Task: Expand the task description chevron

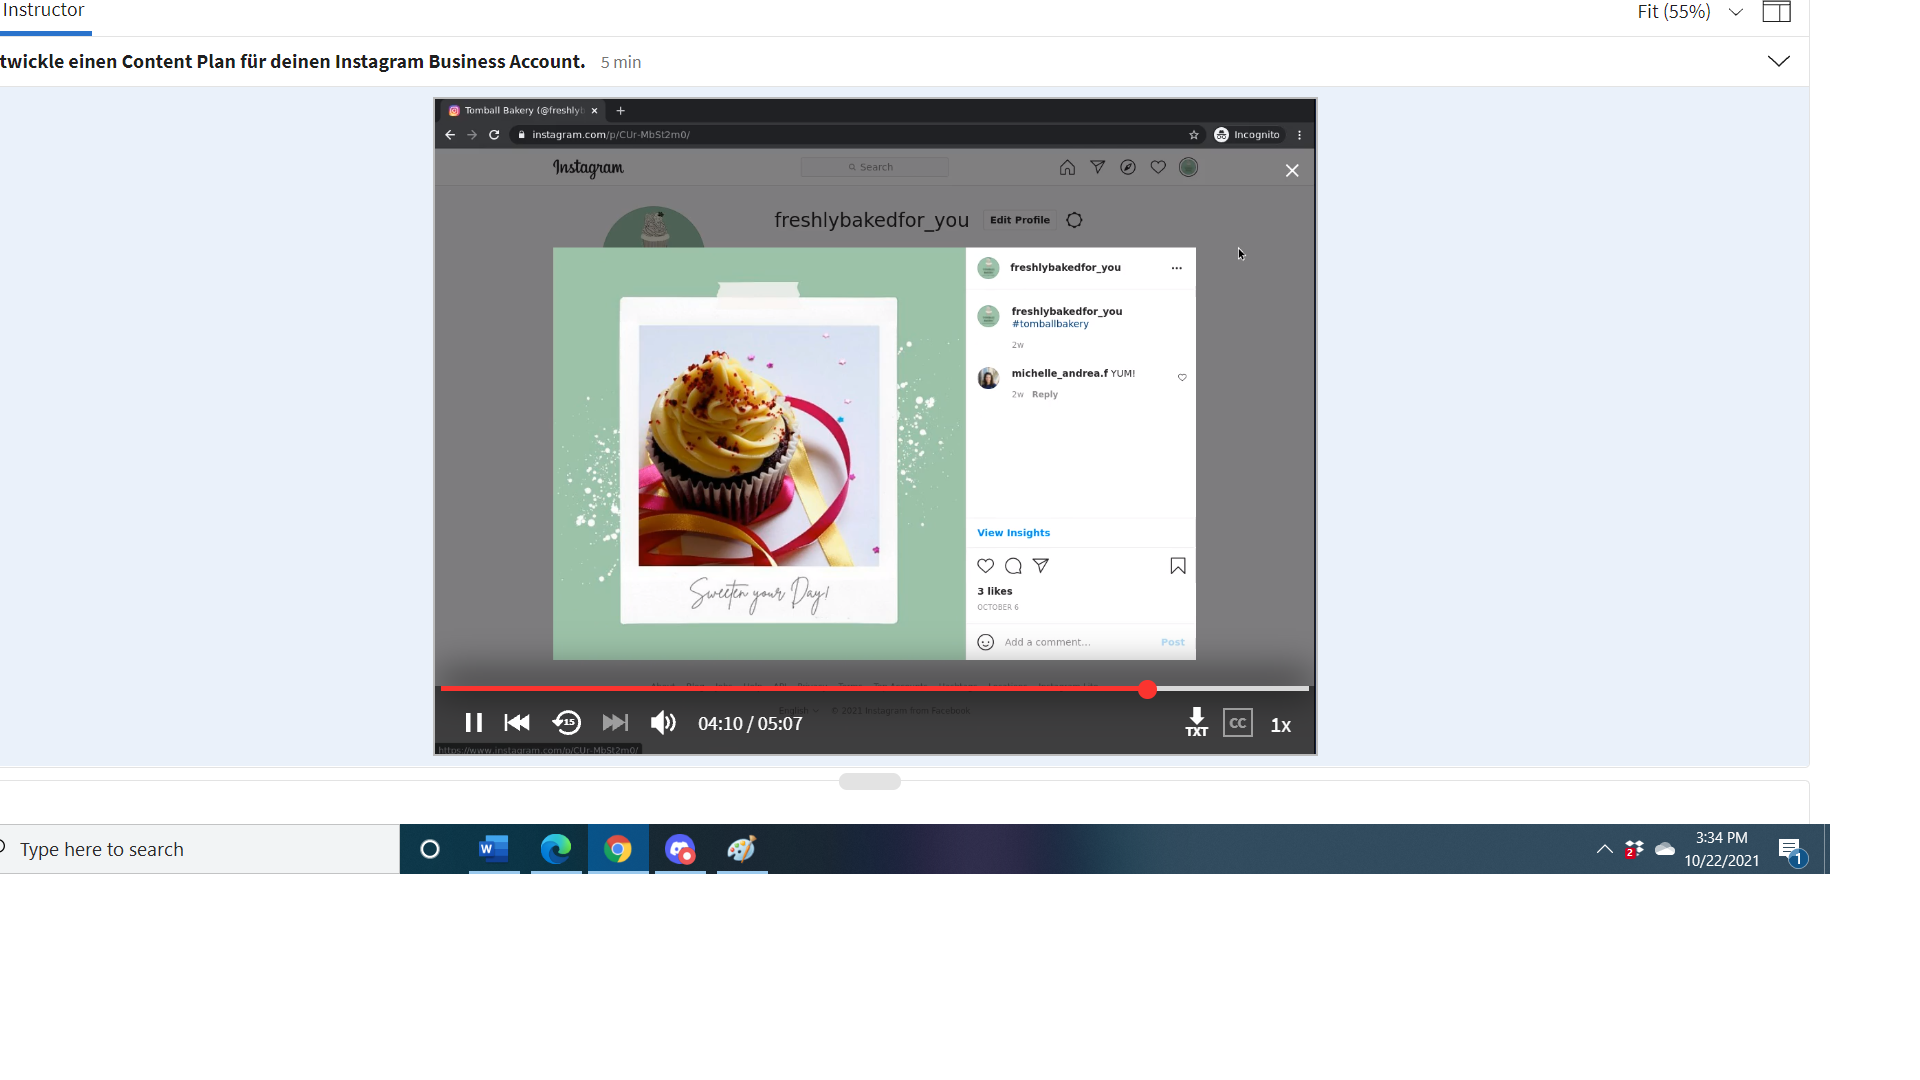Action: click(x=1778, y=61)
